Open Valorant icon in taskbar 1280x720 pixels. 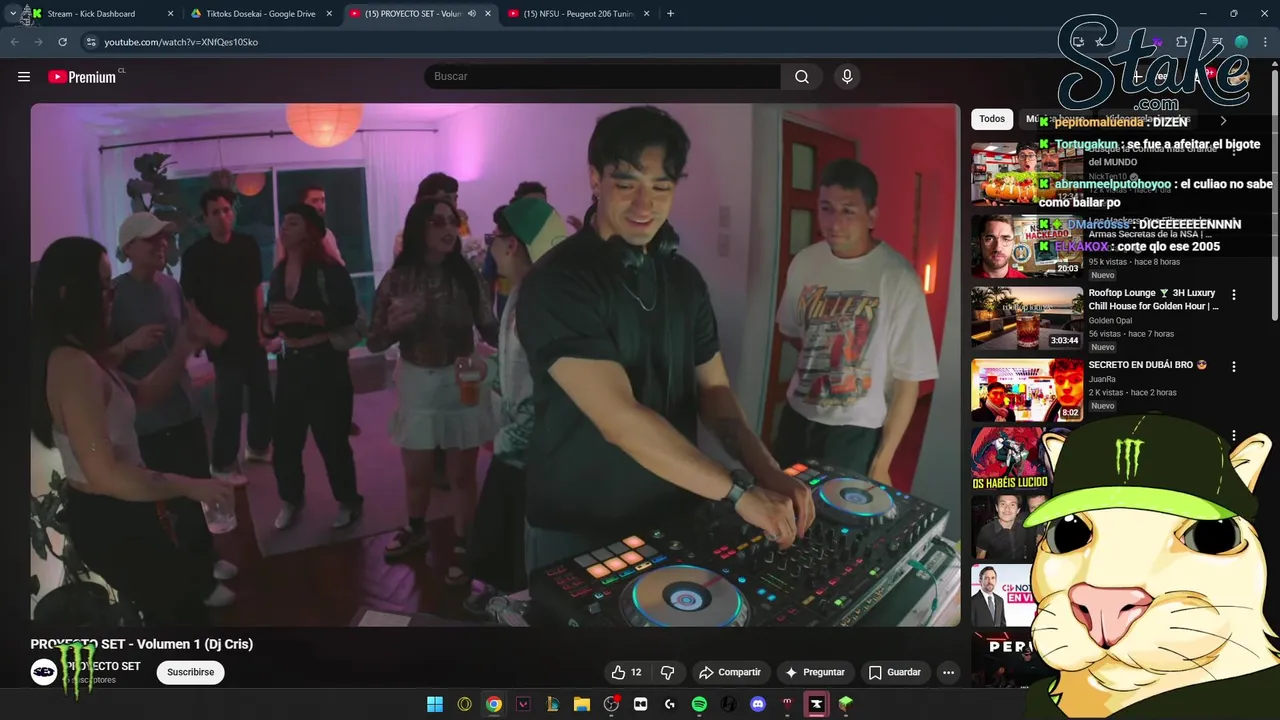(523, 704)
